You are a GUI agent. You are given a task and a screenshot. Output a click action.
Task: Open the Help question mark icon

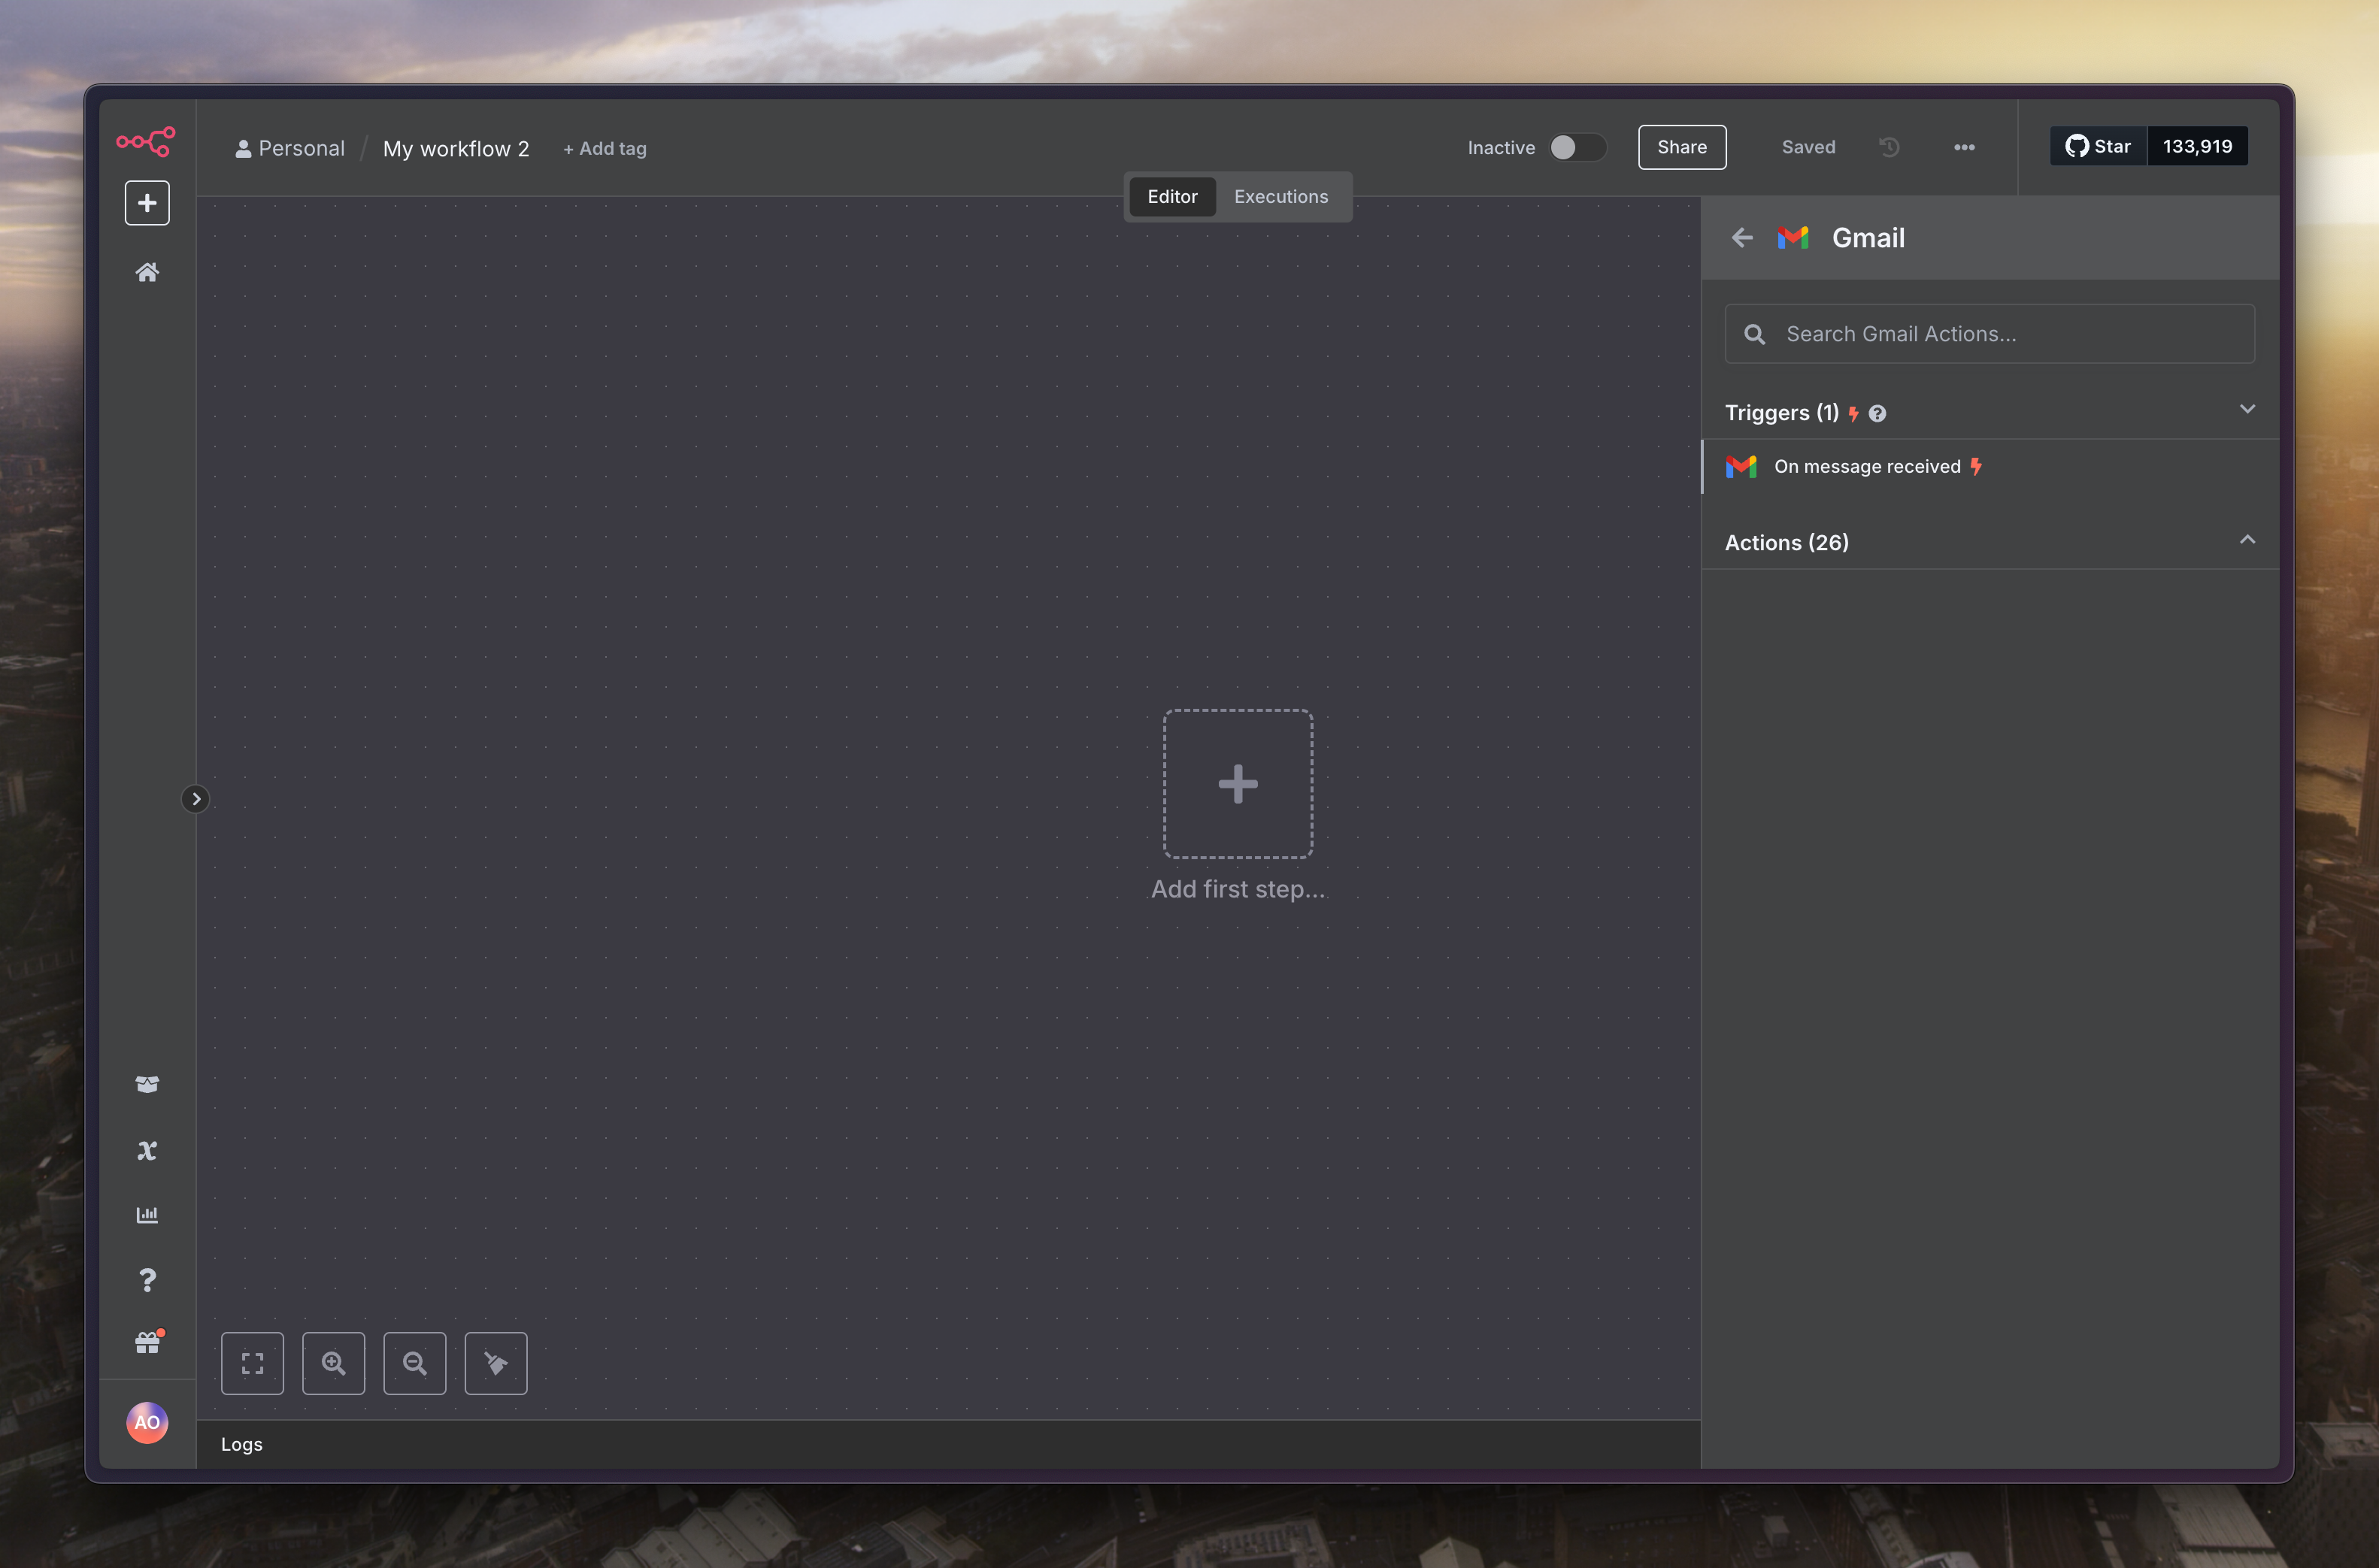pos(147,1280)
